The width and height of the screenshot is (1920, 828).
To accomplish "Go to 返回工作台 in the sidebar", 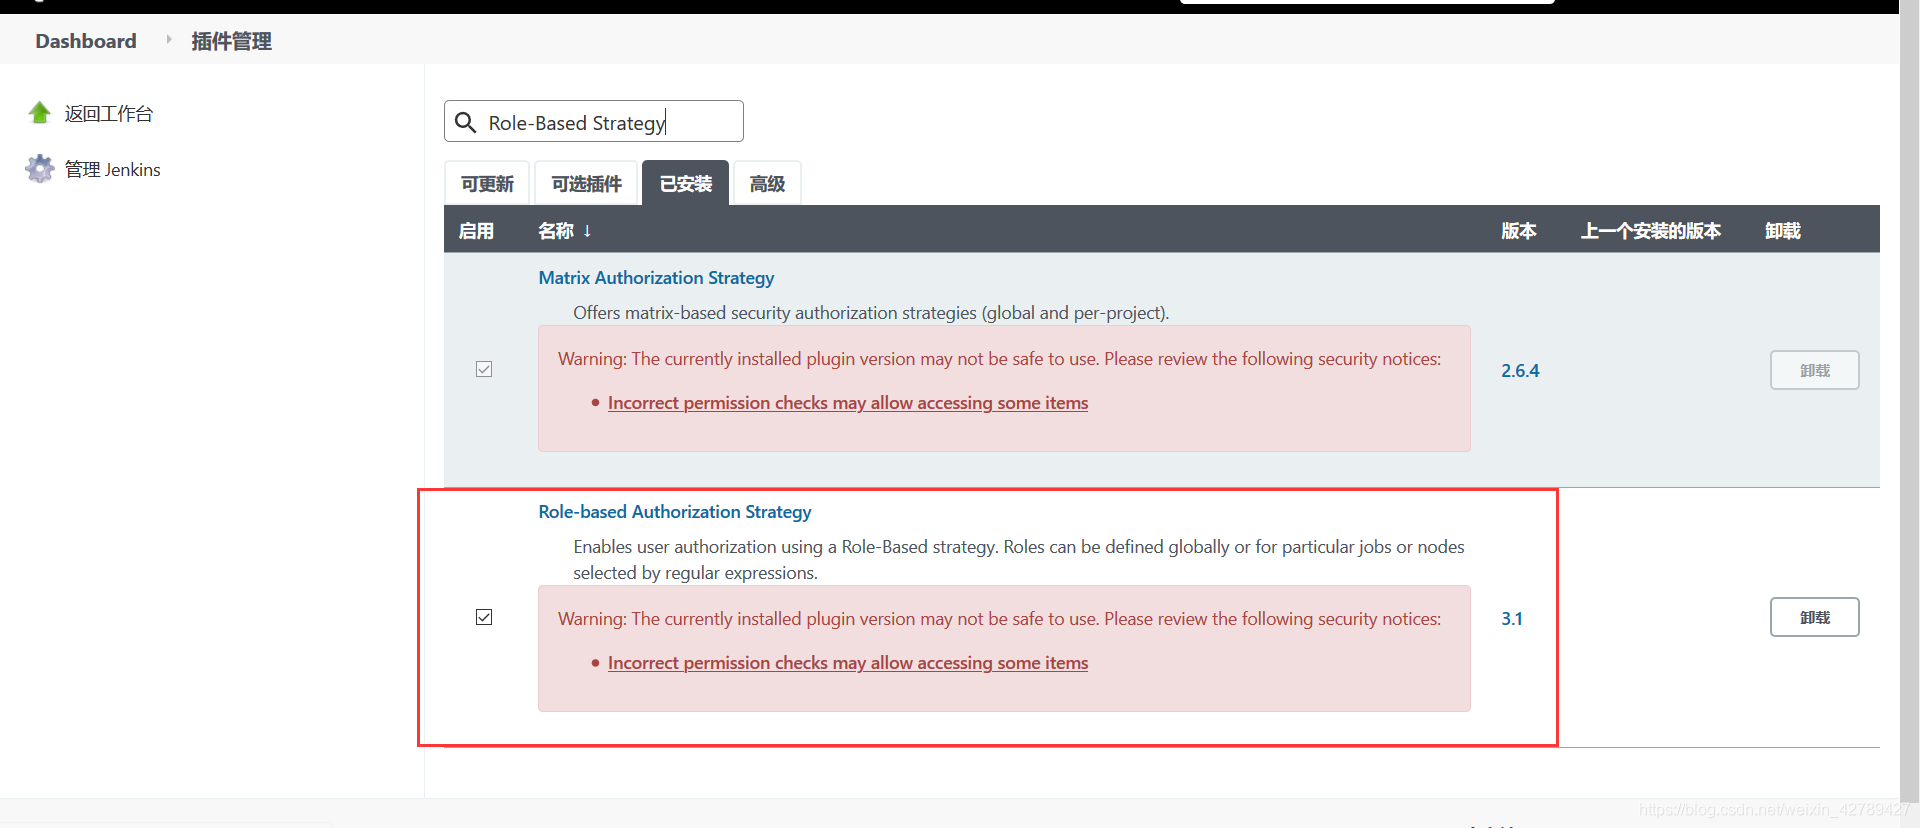I will click(109, 114).
